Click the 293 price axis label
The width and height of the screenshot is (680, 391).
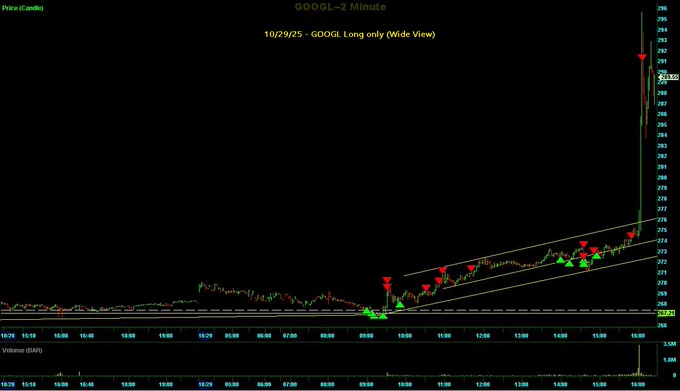[662, 40]
